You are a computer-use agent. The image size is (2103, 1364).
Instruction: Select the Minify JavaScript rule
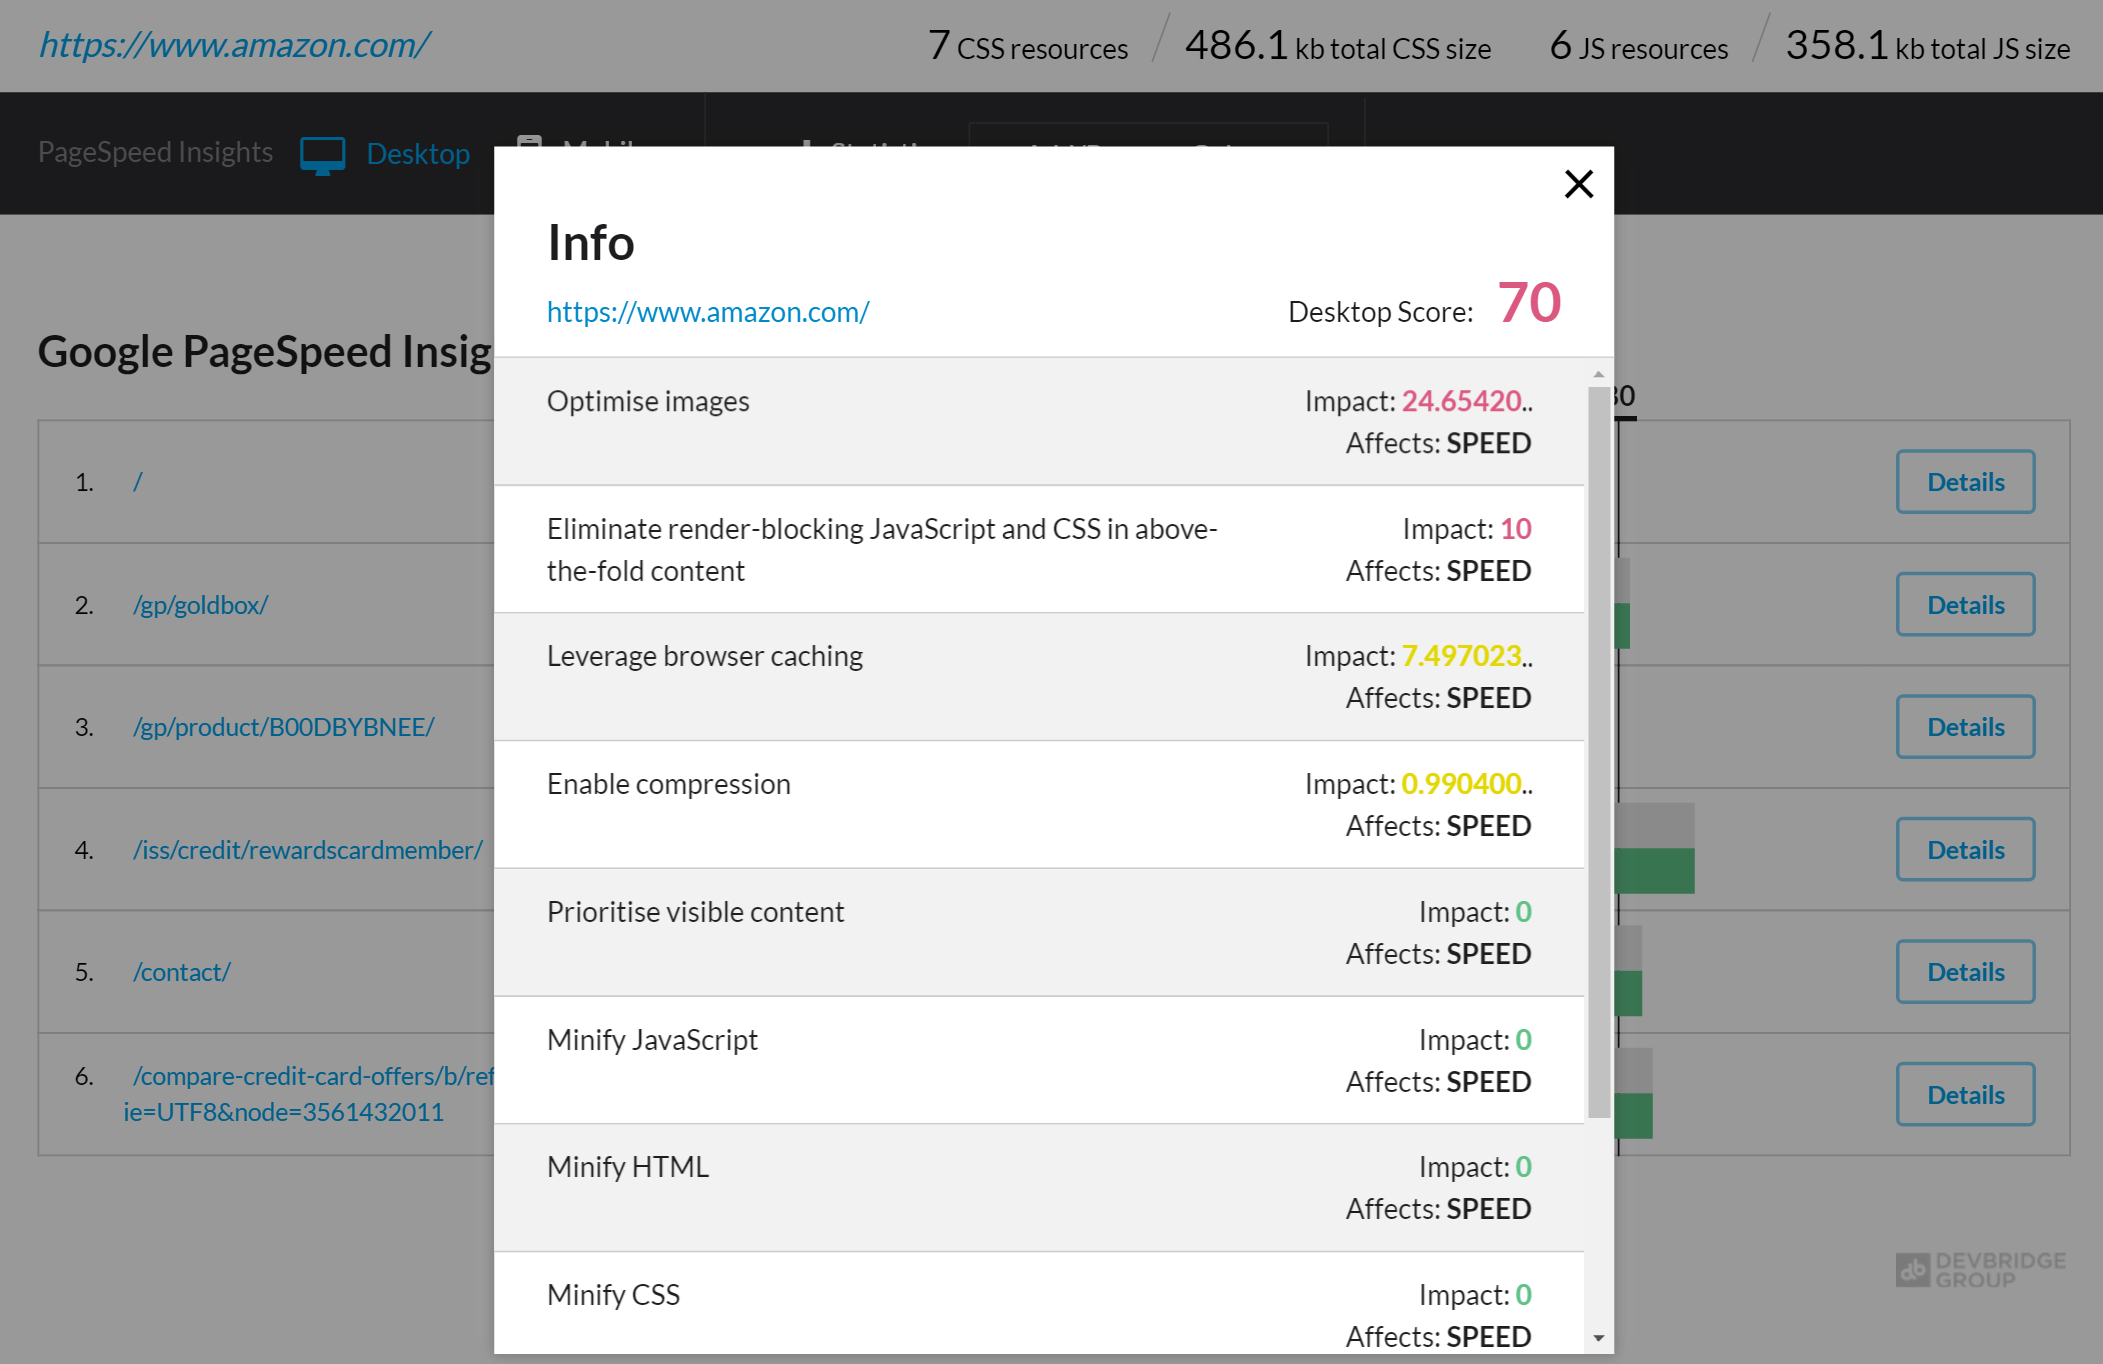click(x=1039, y=1060)
